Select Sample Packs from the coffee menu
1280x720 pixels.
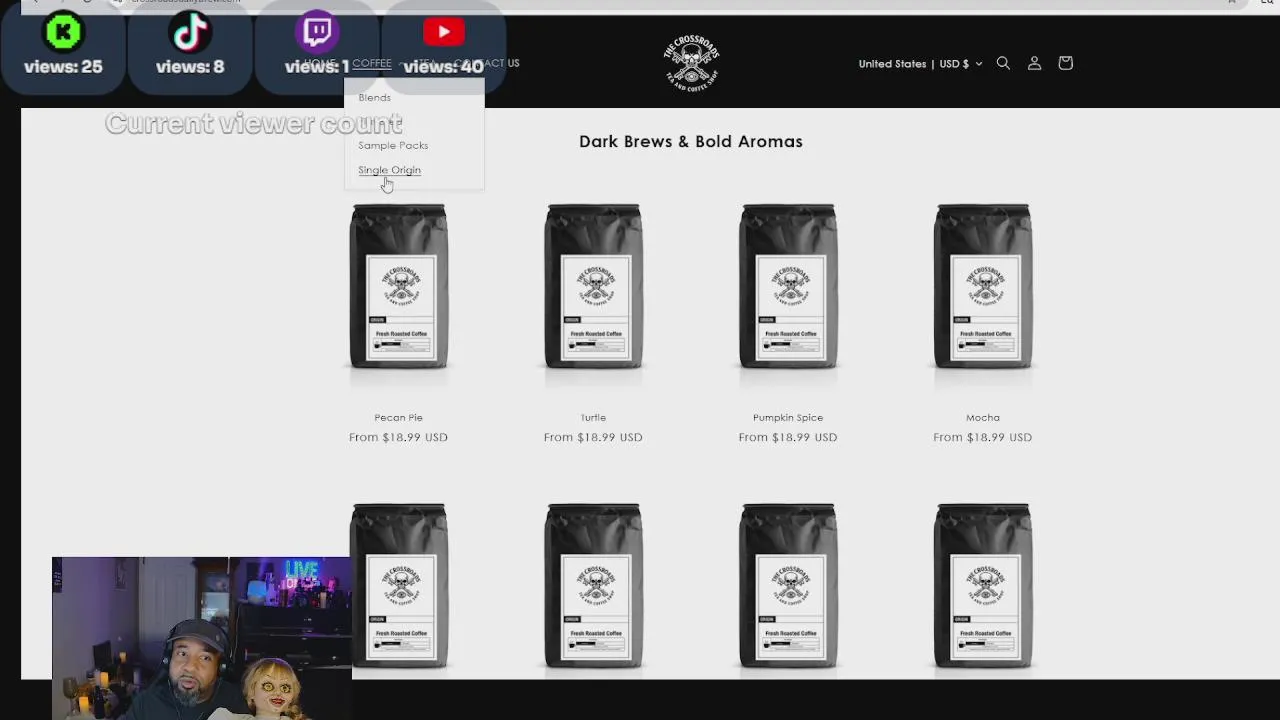[x=393, y=145]
